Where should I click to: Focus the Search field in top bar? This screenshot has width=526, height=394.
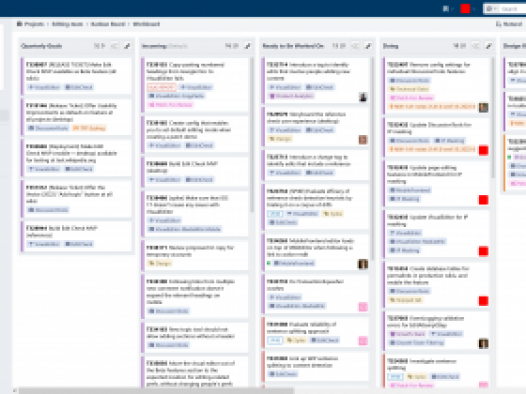pyautogui.click(x=513, y=9)
